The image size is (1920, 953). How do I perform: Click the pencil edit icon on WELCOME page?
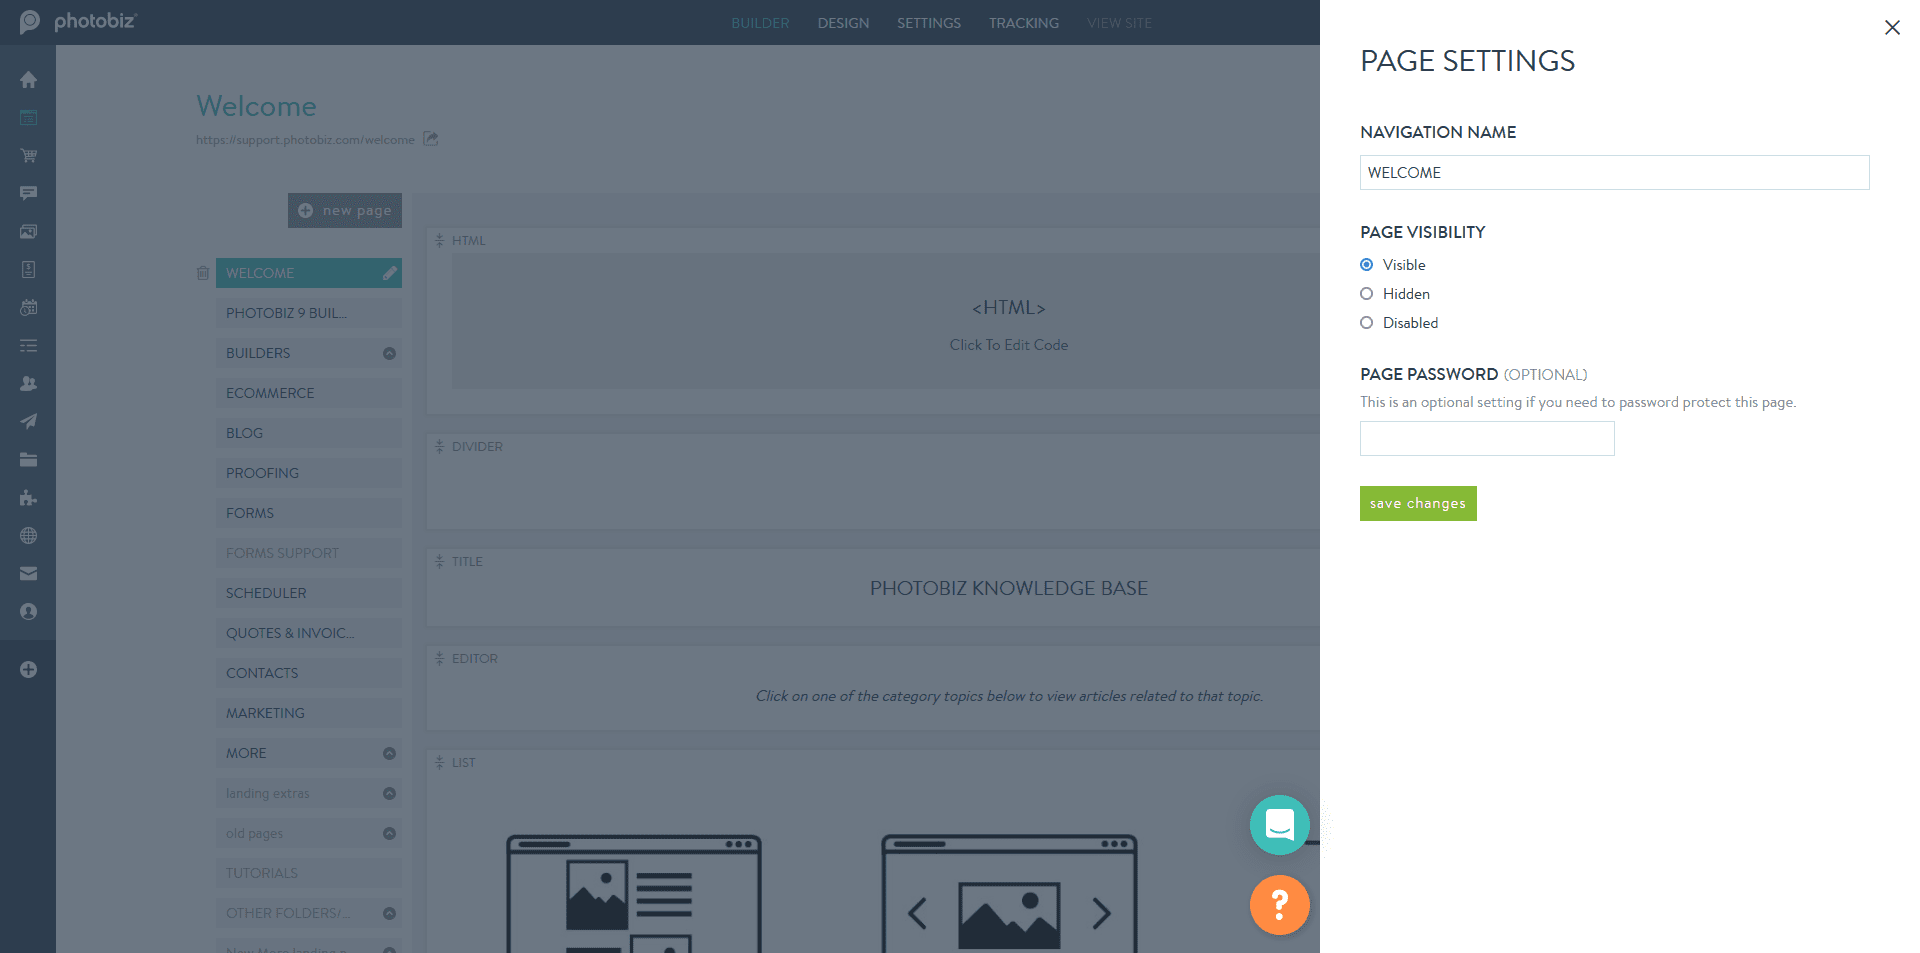389,272
